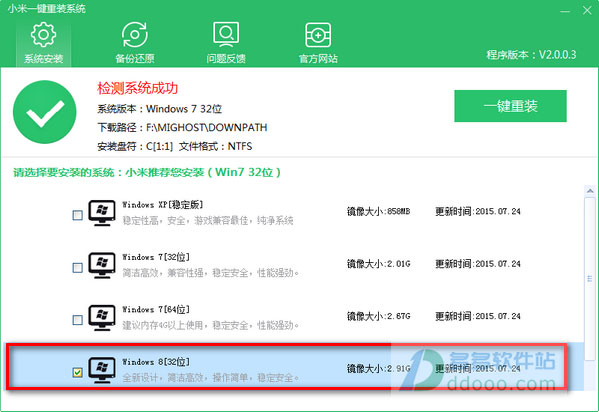Click the 下载路径 F:\MIGHOST\DOWNPATH text
599x412 pixels.
point(182,127)
